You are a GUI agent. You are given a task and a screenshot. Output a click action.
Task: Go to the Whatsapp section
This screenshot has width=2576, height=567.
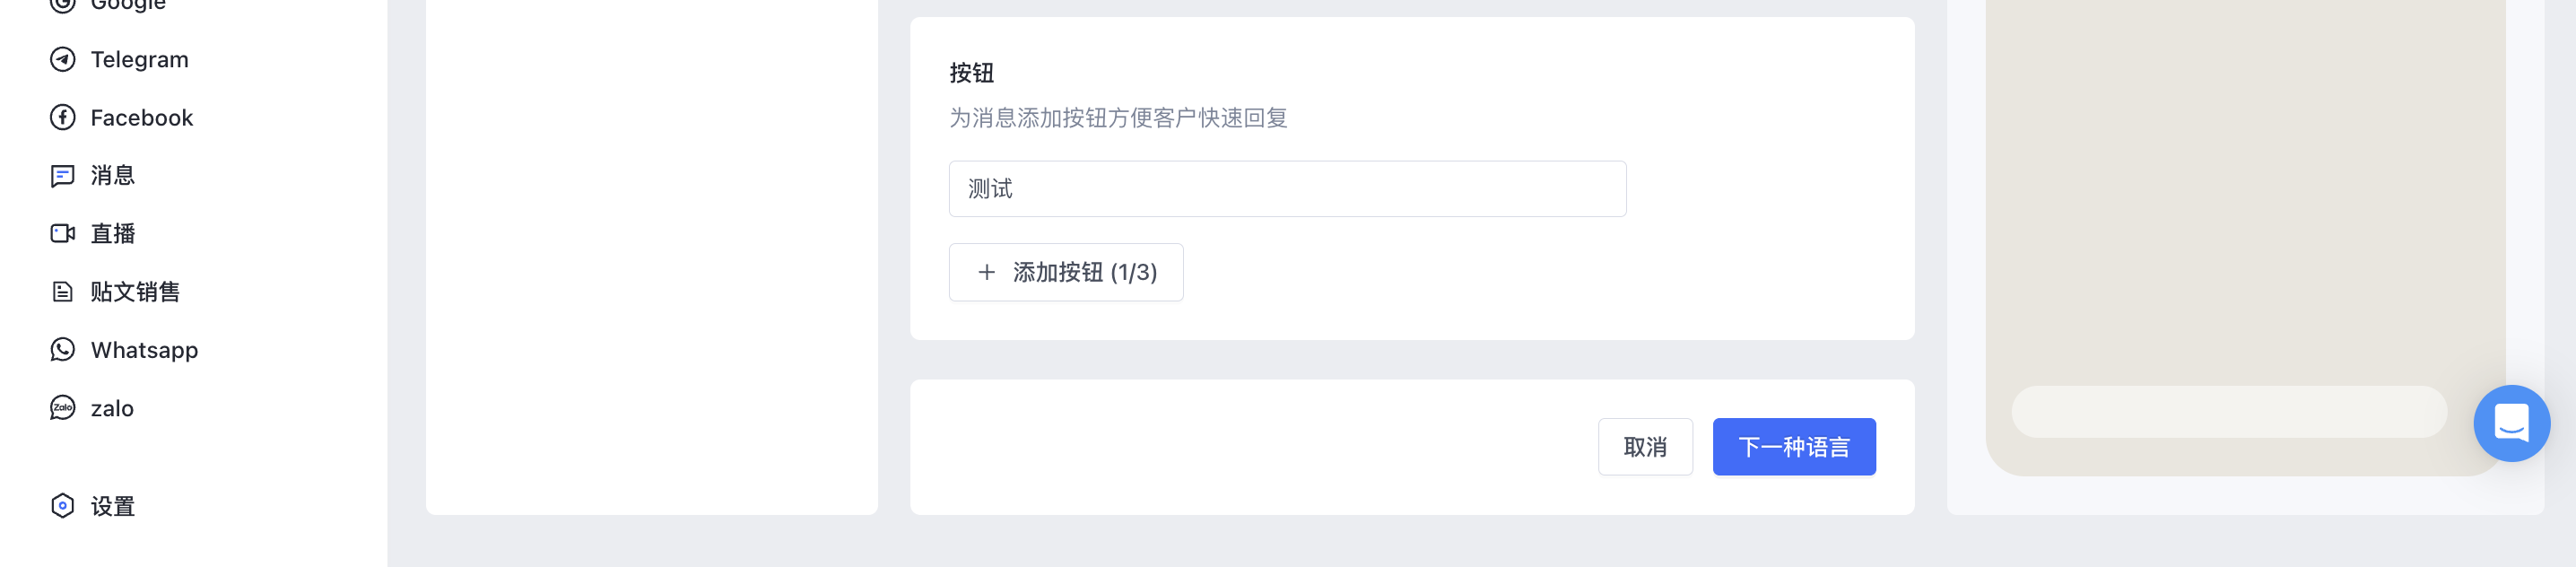pyautogui.click(x=145, y=350)
